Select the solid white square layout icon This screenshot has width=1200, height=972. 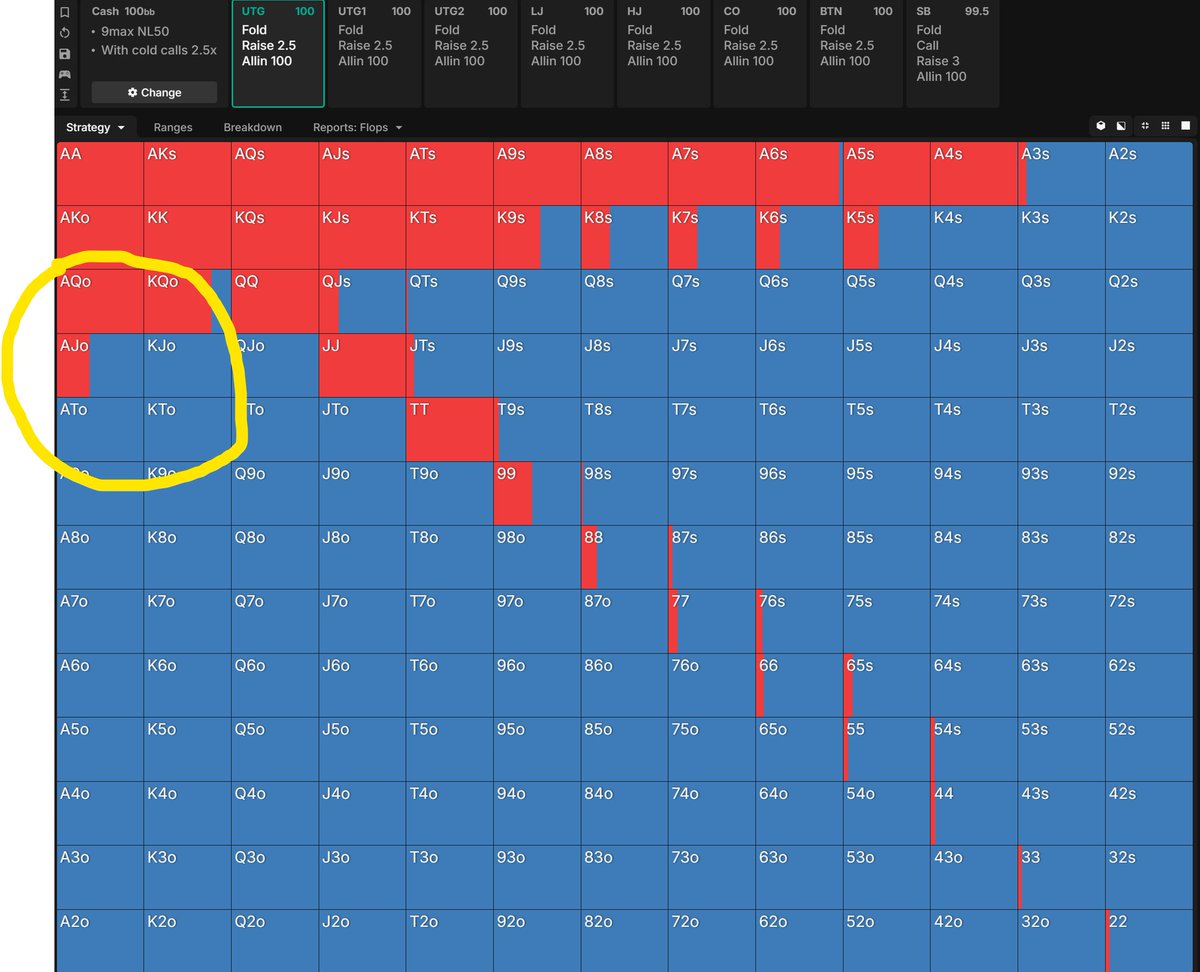1186,126
